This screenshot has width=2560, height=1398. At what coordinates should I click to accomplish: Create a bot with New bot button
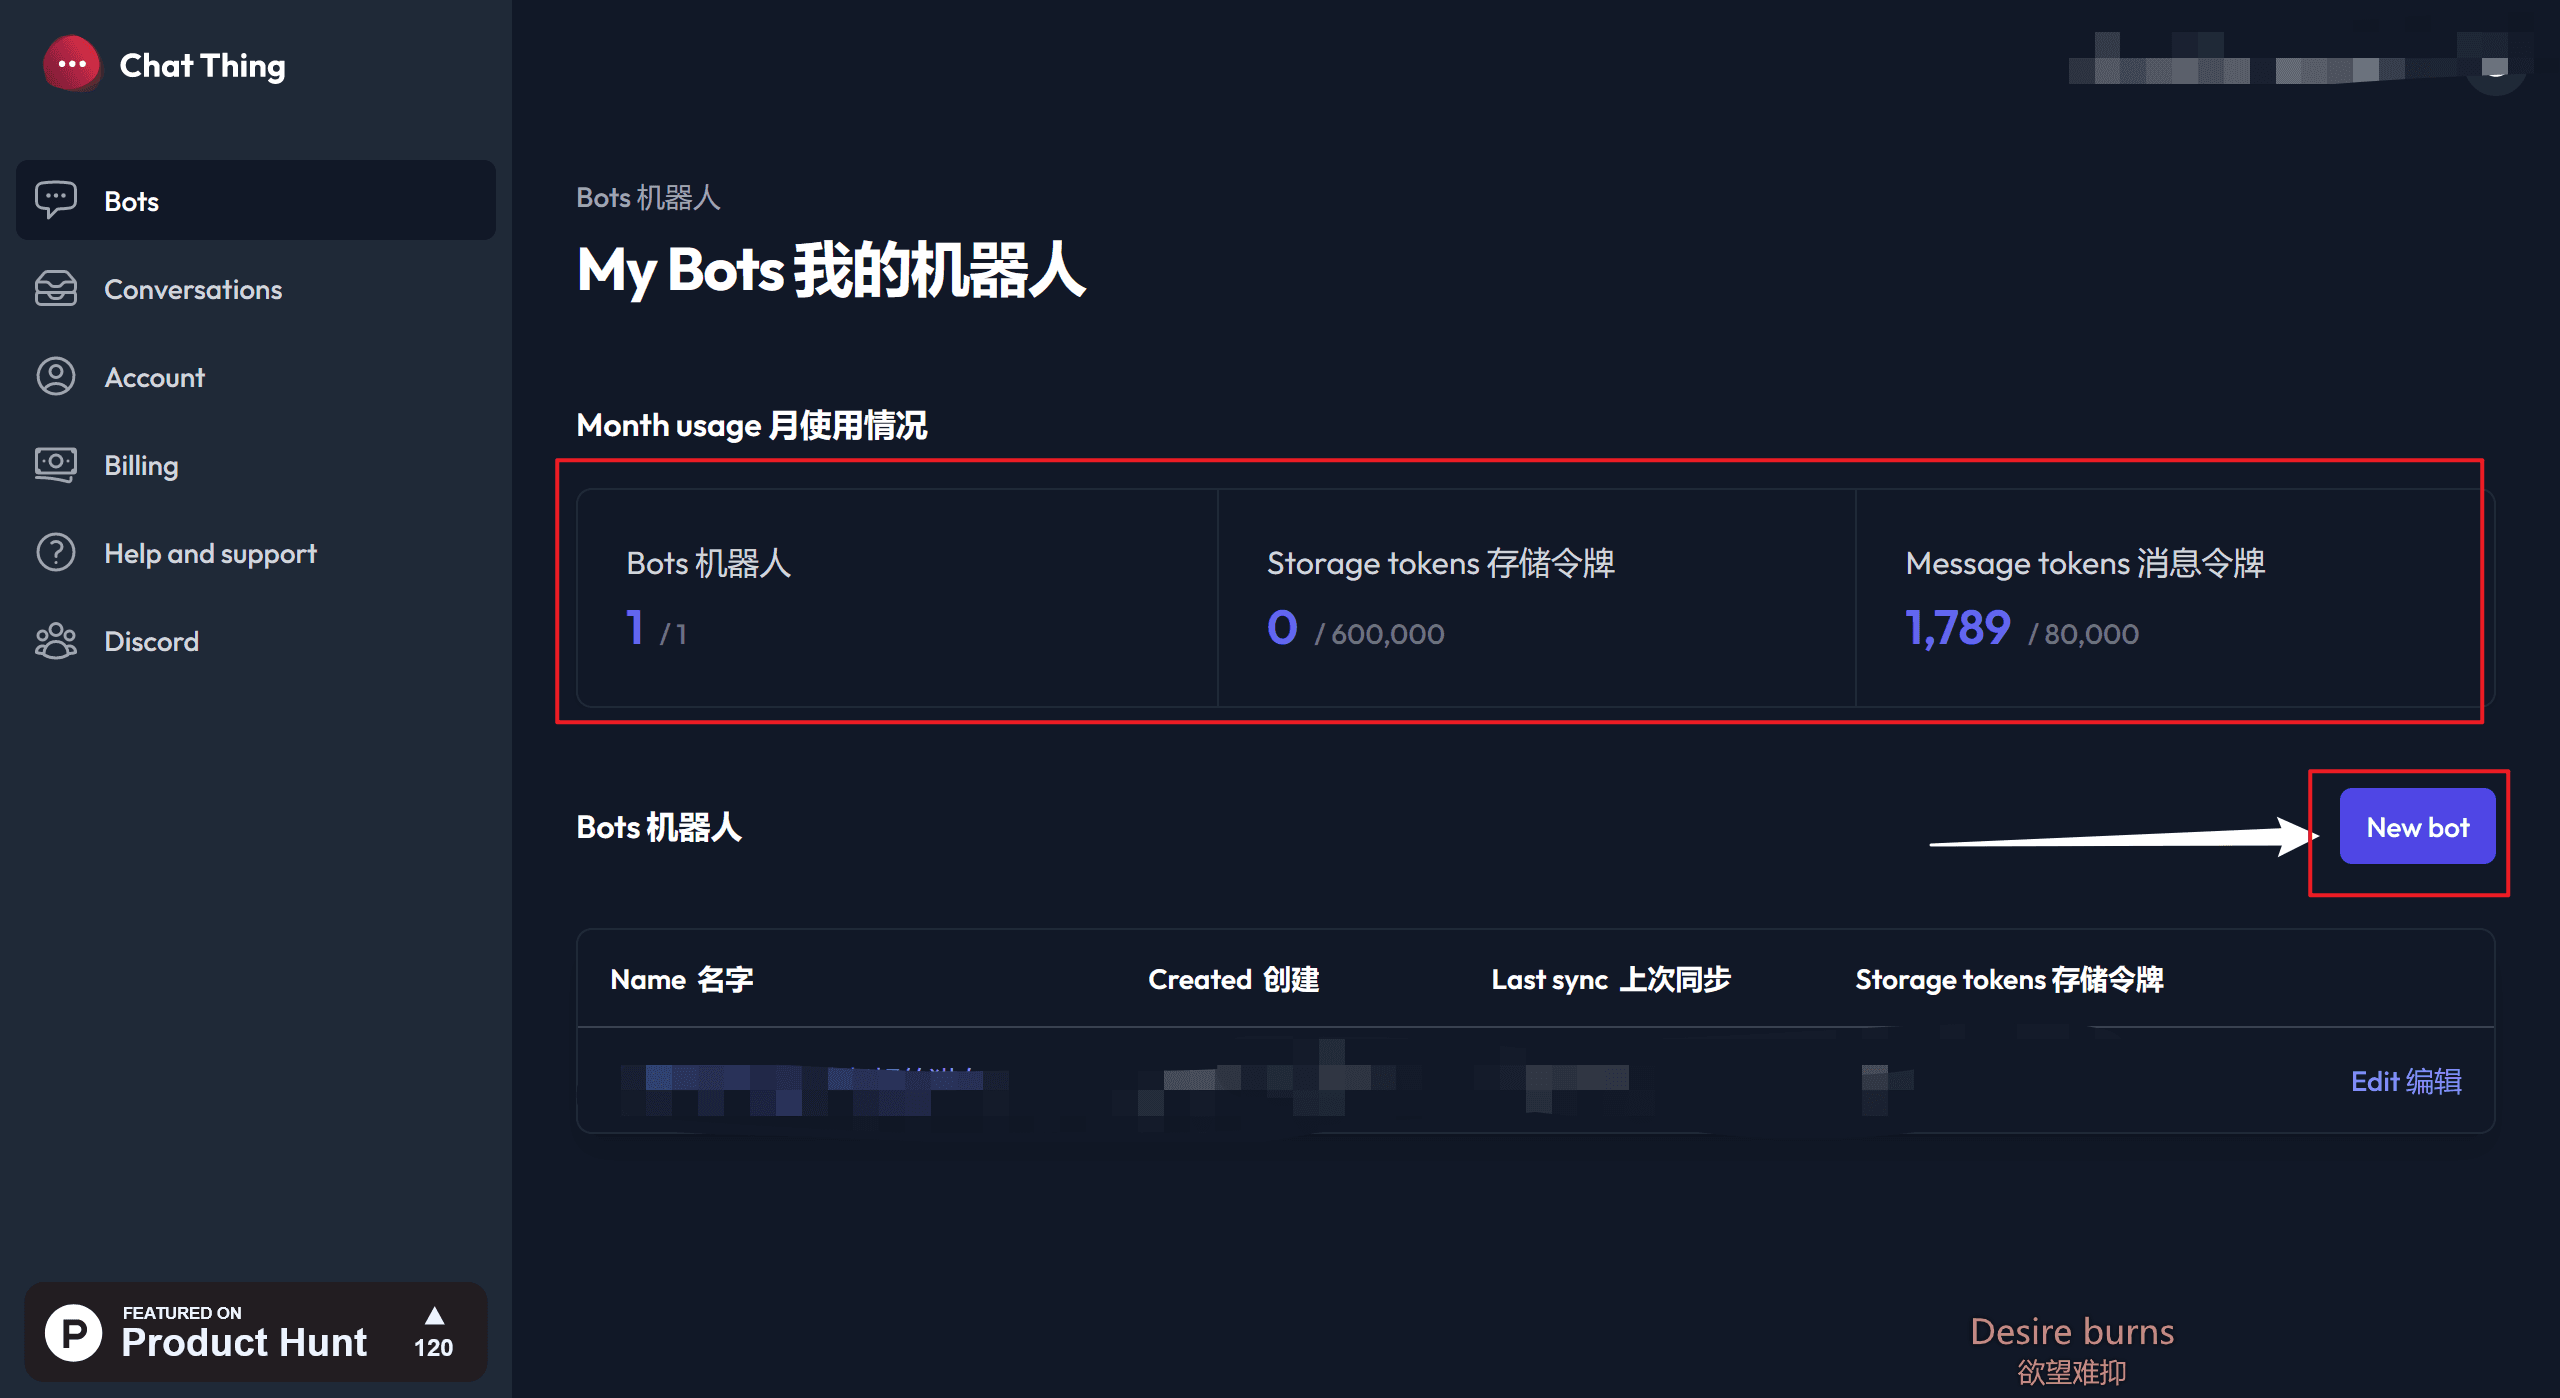[2417, 827]
